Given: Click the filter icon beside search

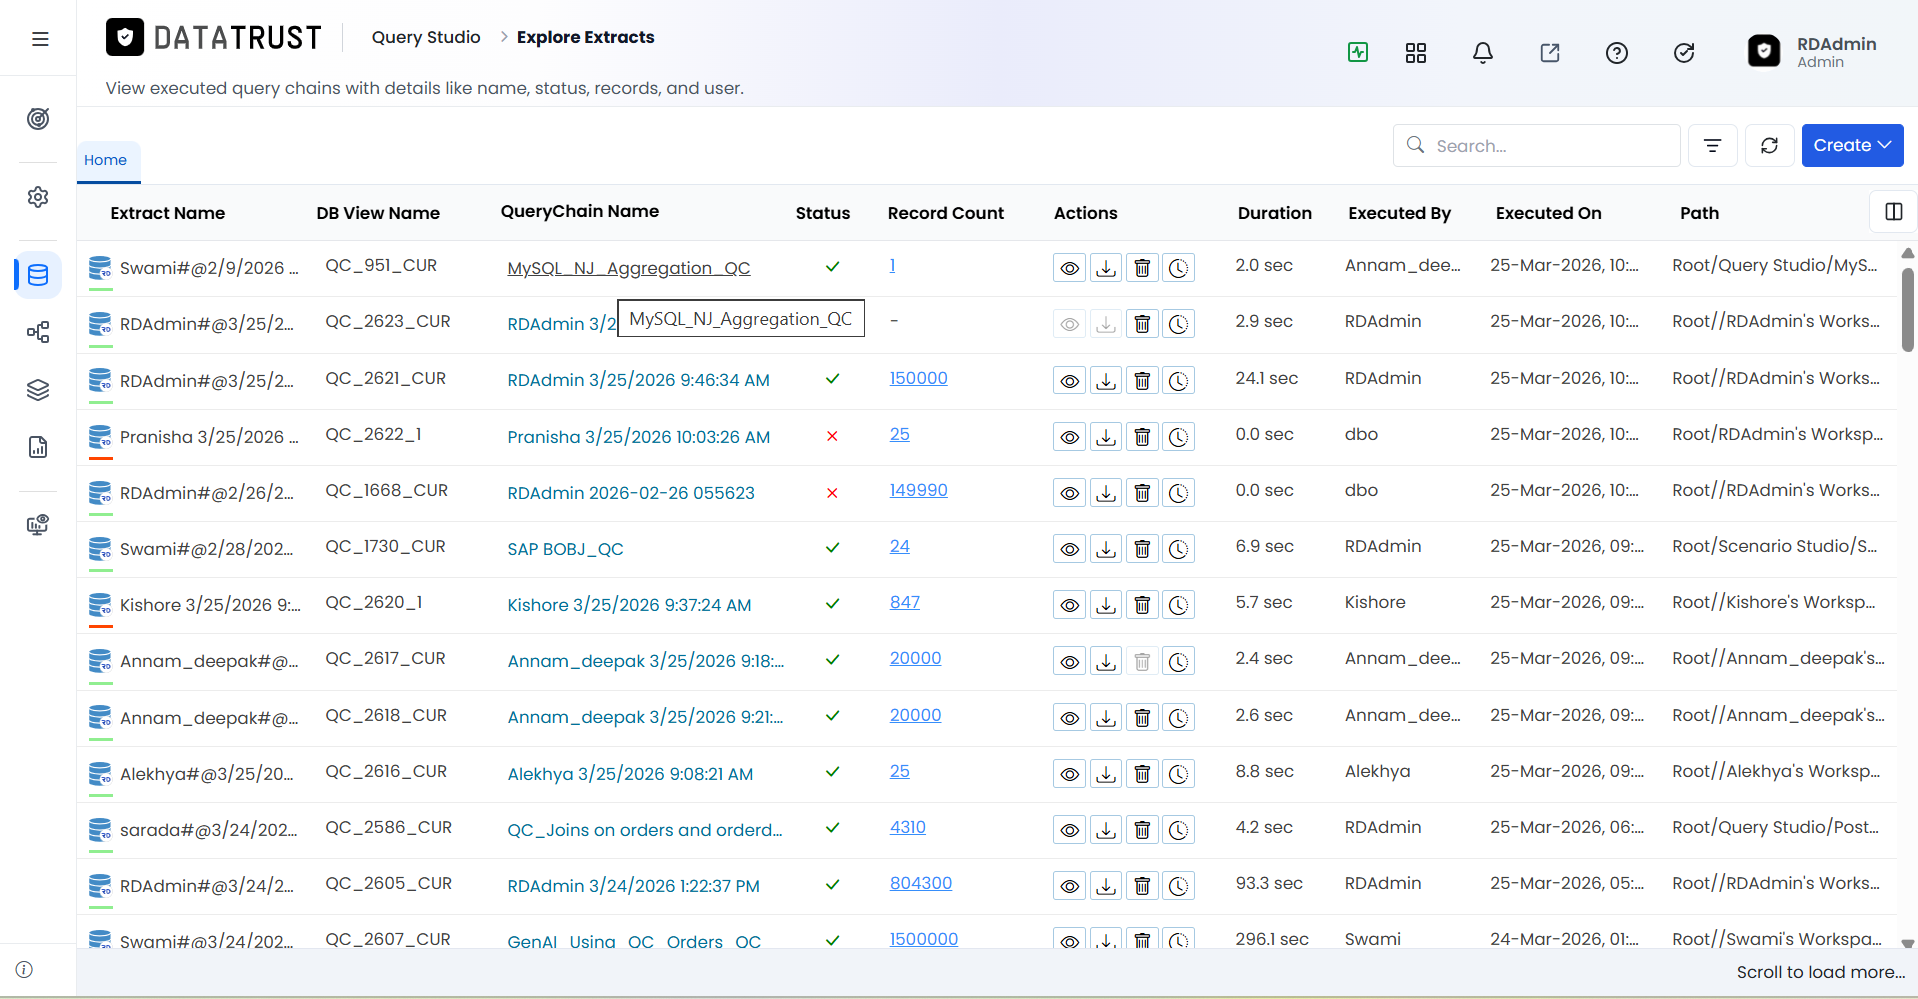Looking at the screenshot, I should 1713,146.
